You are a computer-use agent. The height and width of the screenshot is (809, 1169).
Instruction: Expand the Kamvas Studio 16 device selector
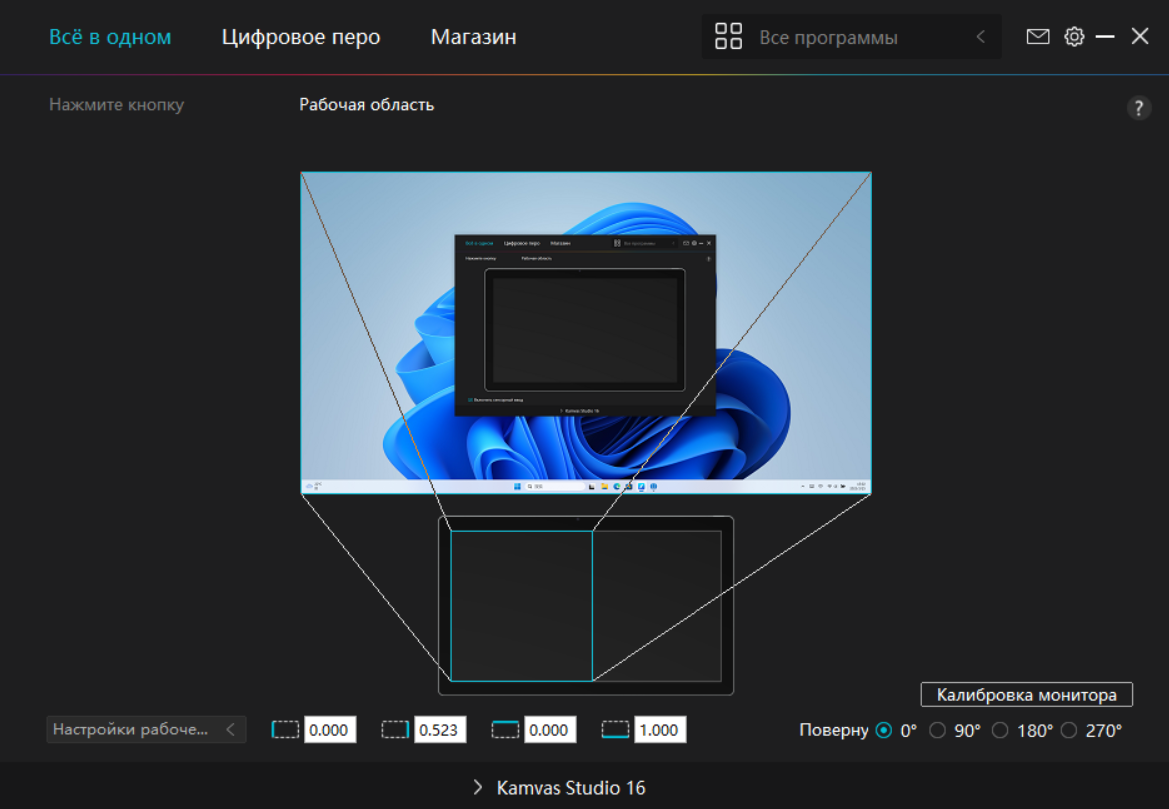[560, 787]
